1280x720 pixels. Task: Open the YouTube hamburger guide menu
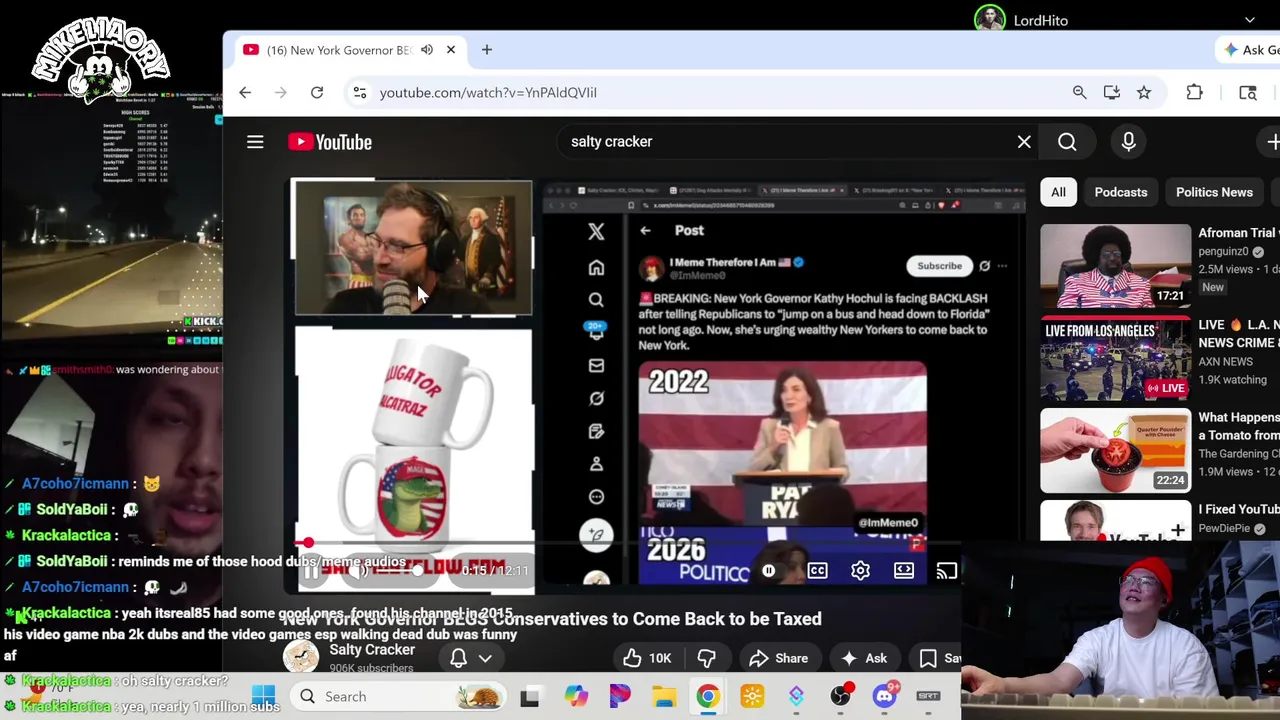255,142
